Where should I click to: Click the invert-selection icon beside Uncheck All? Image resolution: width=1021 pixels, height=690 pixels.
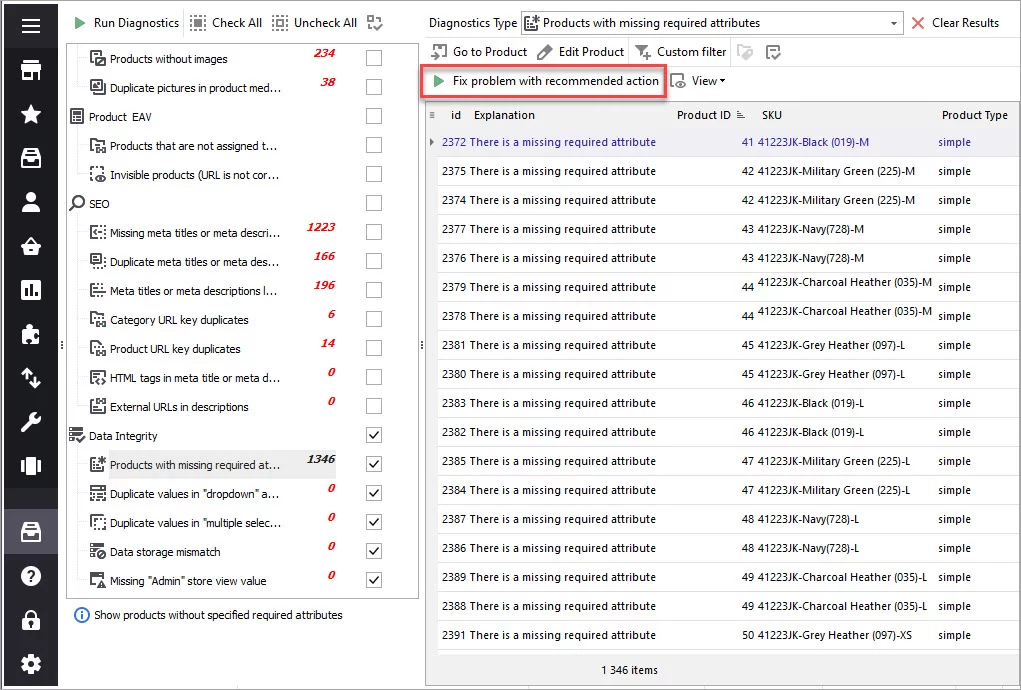click(x=374, y=23)
